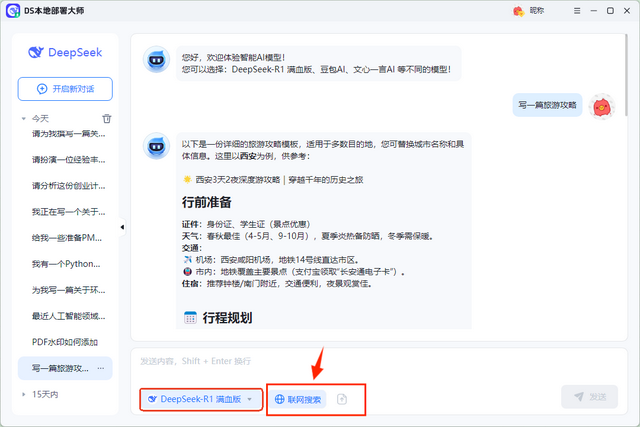Click the message input field
The height and width of the screenshot is (427, 640).
(x=379, y=361)
